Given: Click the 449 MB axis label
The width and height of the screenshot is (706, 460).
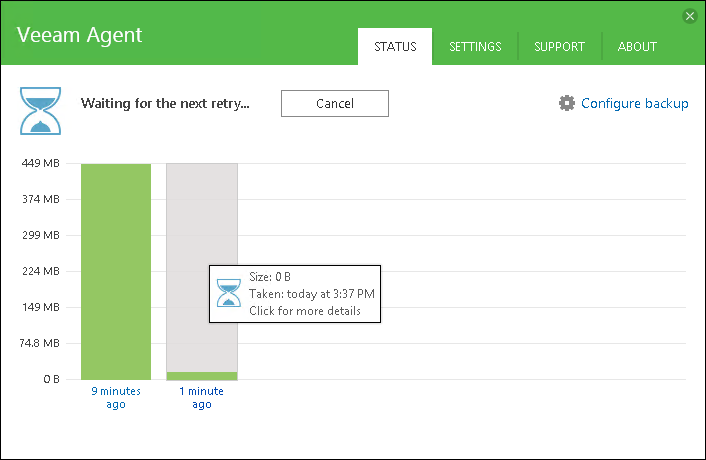Looking at the screenshot, I should (41, 164).
